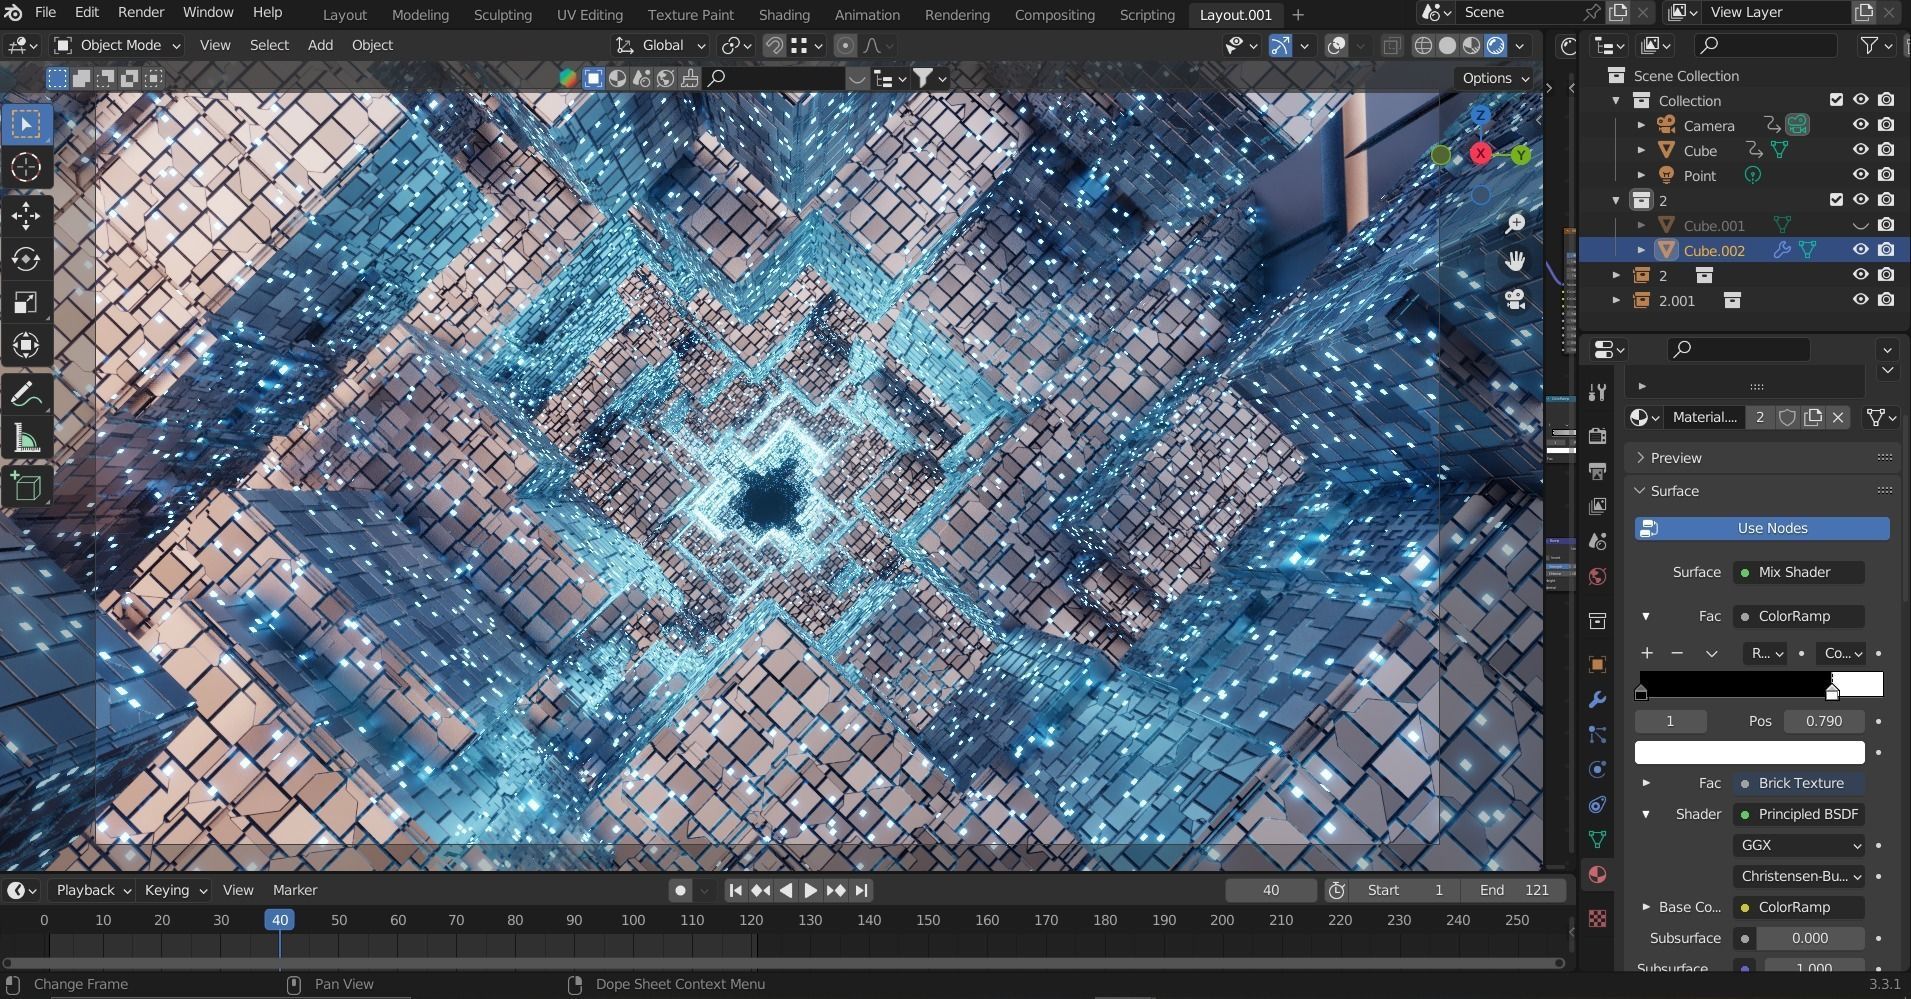The height and width of the screenshot is (999, 1911).
Task: Choose the Rotate tool
Action: [26, 259]
